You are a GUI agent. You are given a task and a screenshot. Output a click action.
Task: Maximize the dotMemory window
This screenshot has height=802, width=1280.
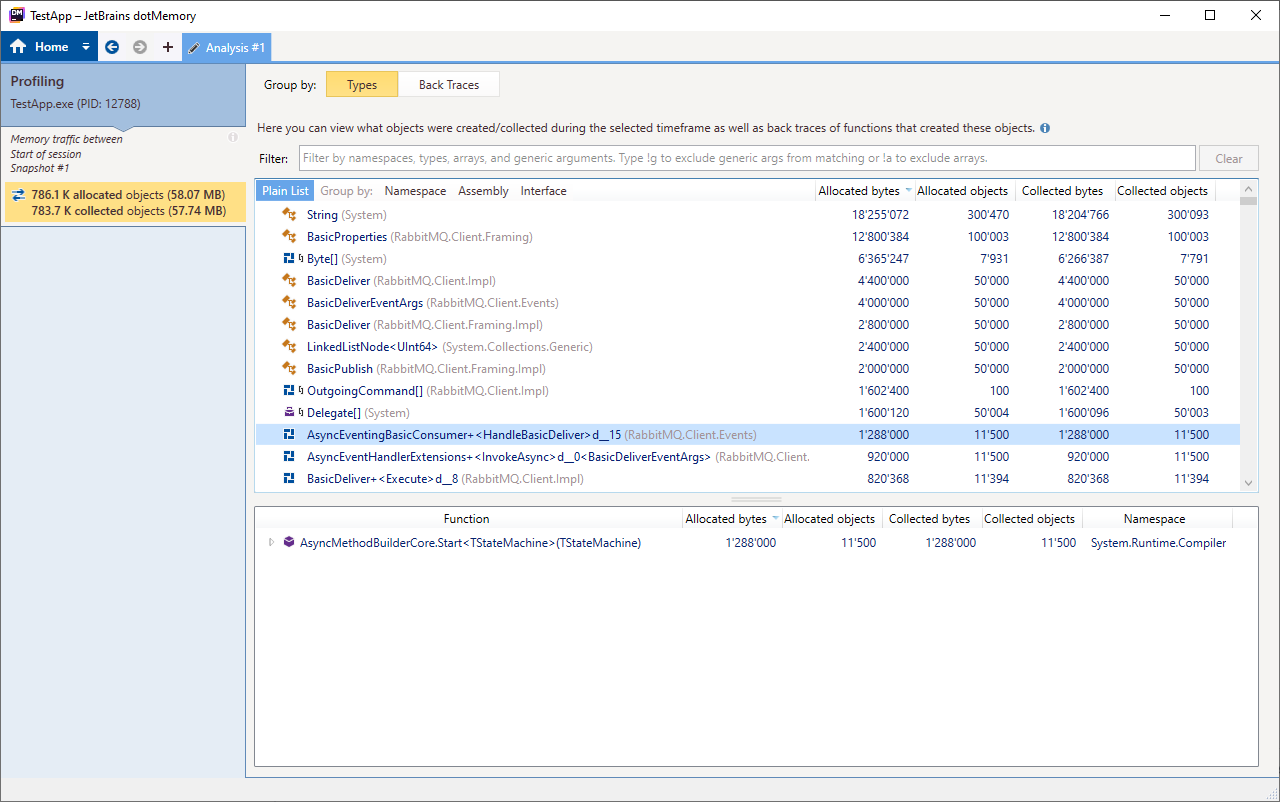pos(1210,15)
